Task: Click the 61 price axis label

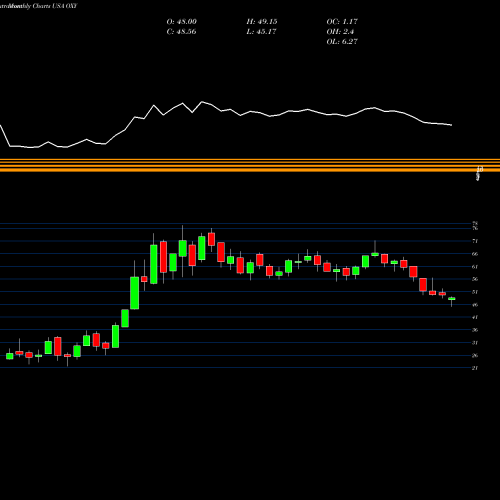Action: click(x=475, y=266)
